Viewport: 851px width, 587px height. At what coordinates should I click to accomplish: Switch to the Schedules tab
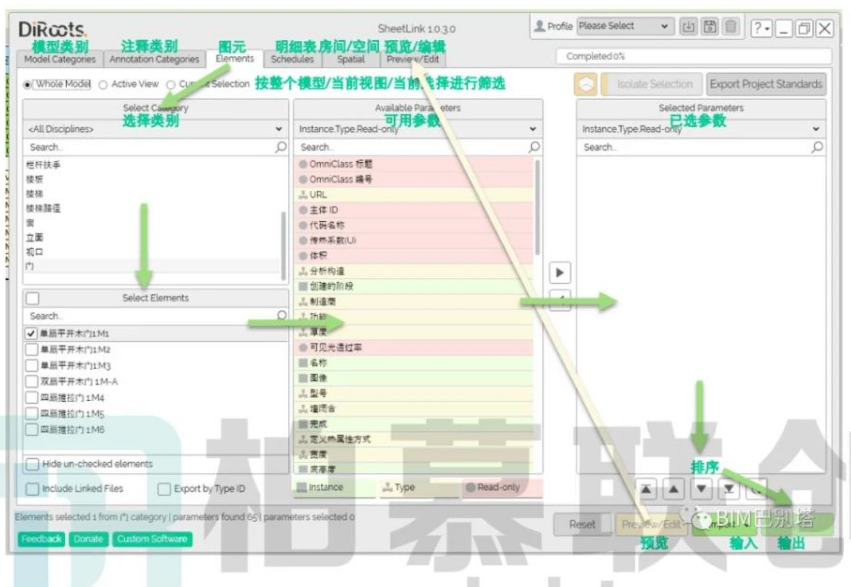(292, 59)
